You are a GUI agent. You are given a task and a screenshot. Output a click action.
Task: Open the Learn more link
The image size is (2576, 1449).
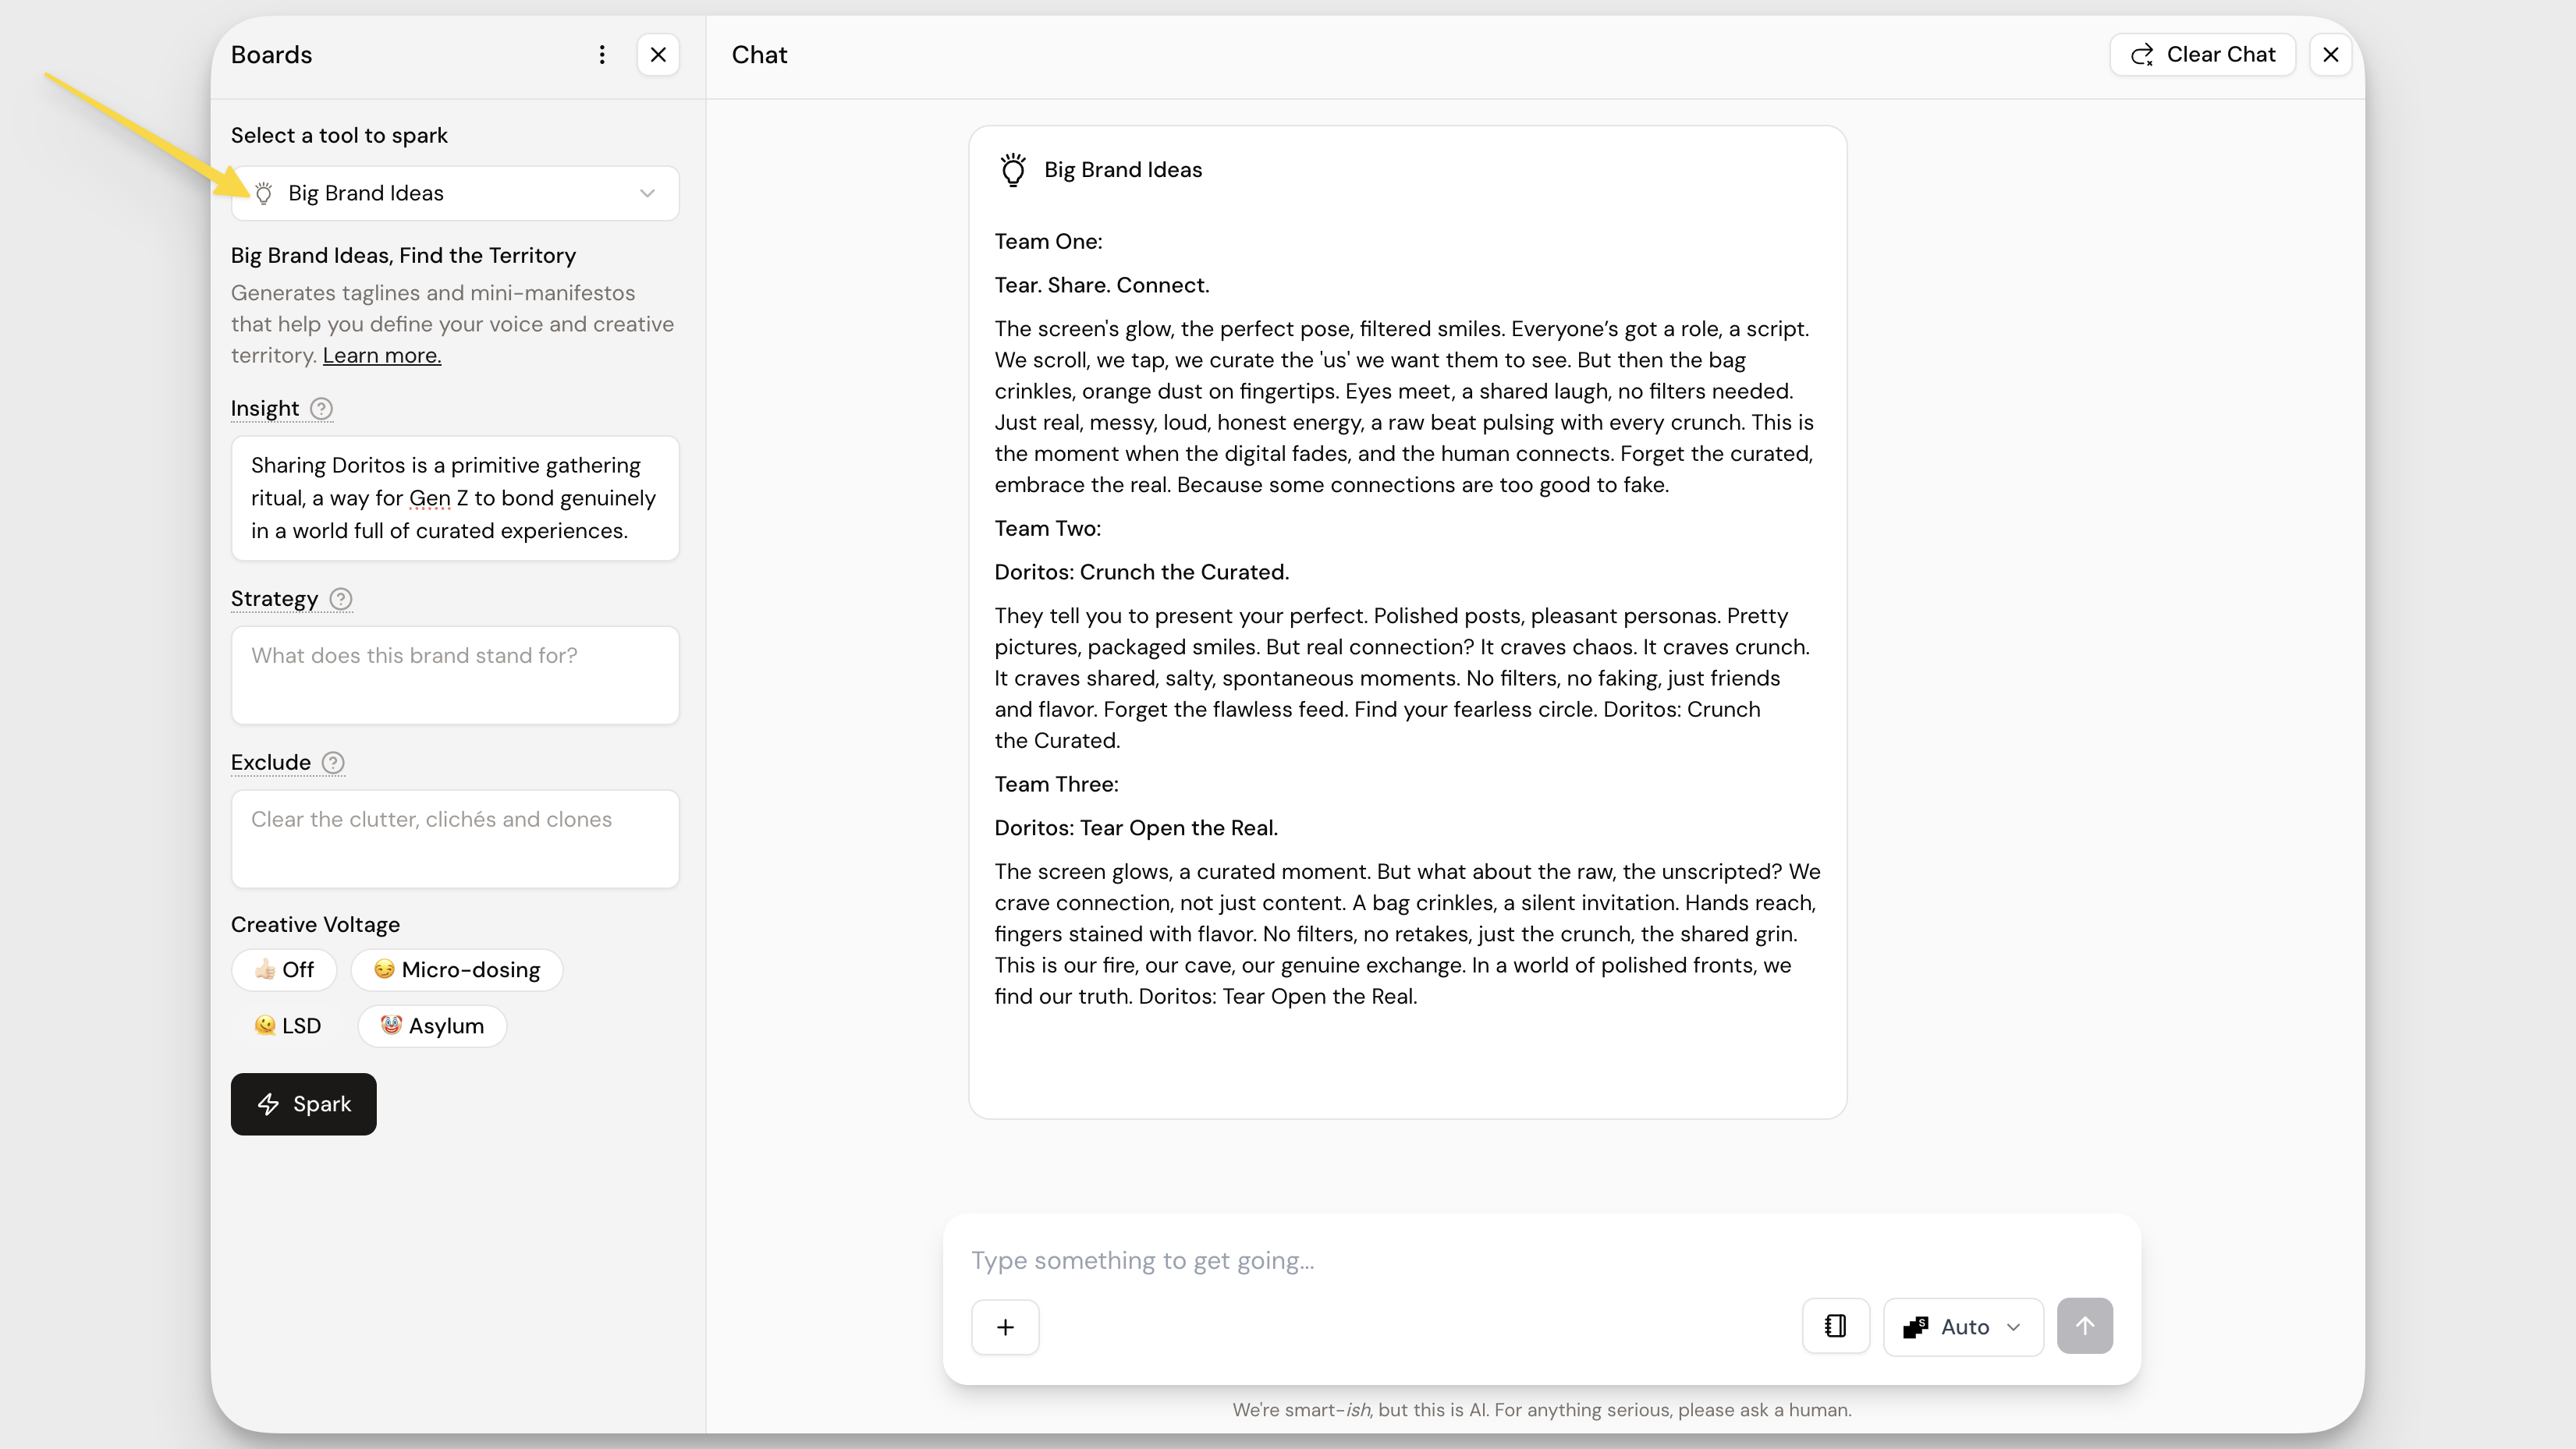(381, 356)
